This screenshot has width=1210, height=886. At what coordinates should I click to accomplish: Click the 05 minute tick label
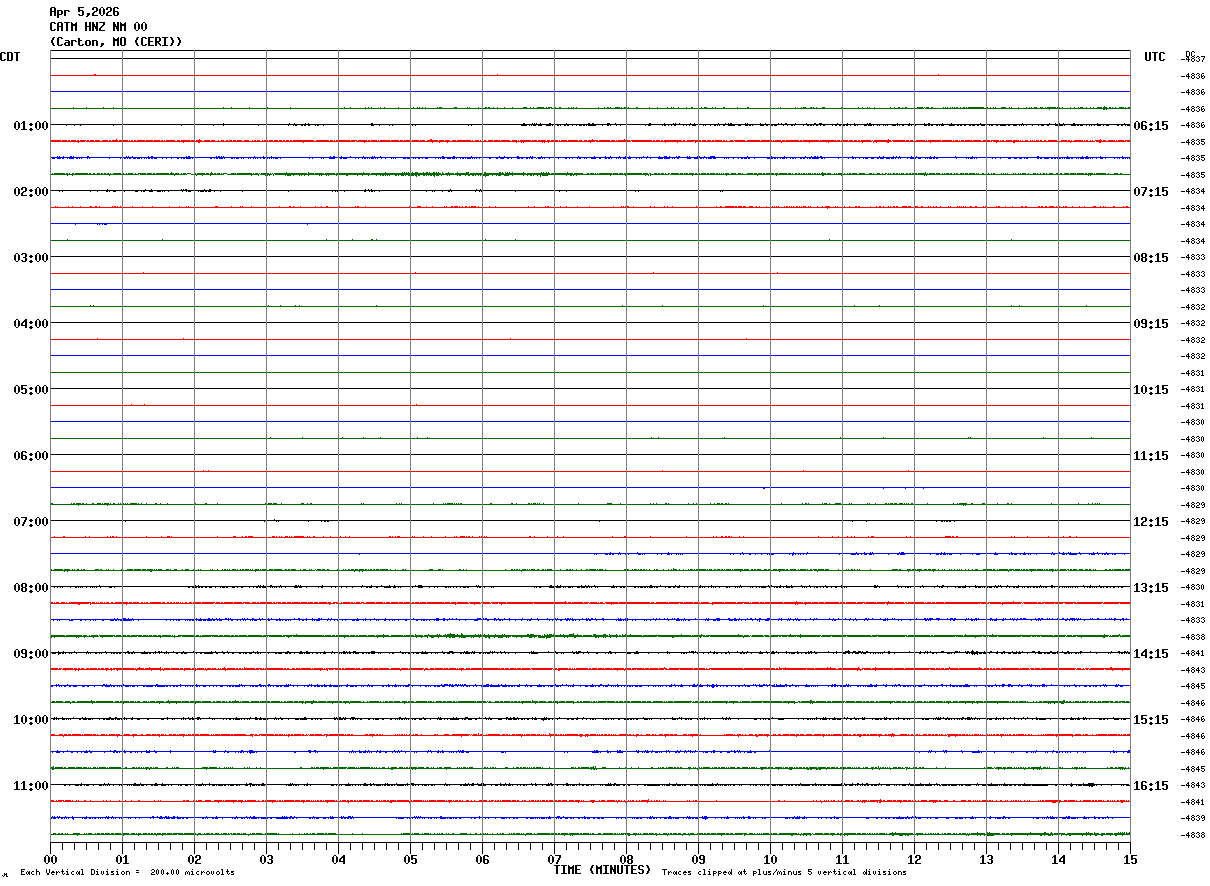coord(410,859)
